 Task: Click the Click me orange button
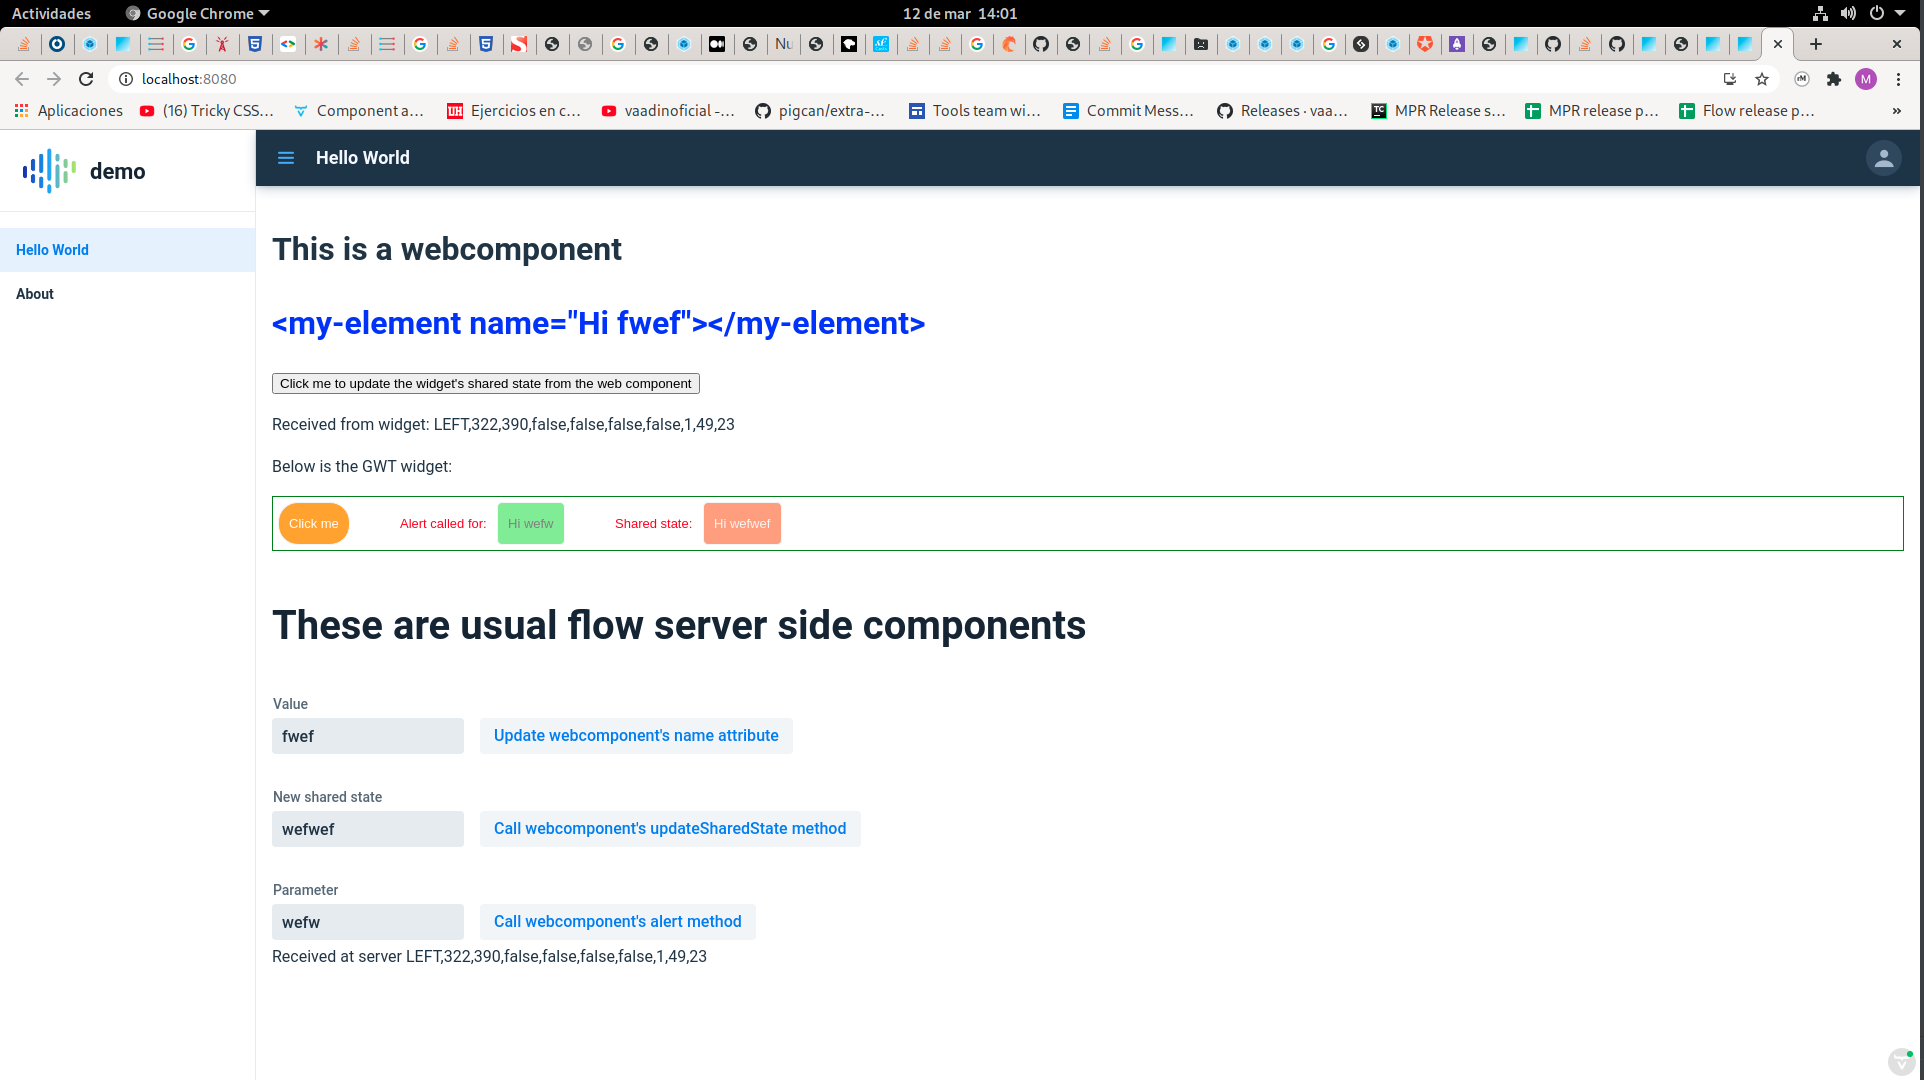point(313,522)
